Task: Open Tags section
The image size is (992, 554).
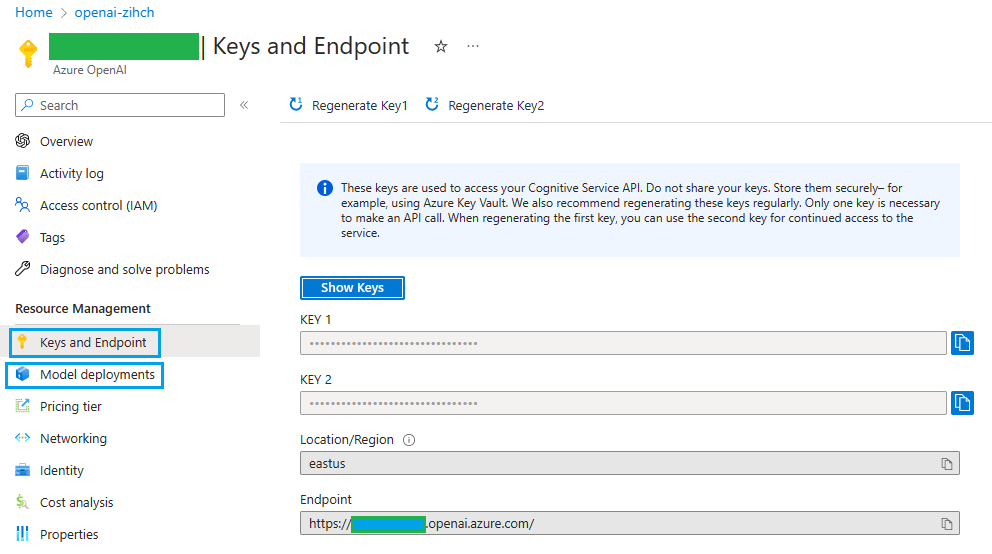Action: [x=53, y=238]
